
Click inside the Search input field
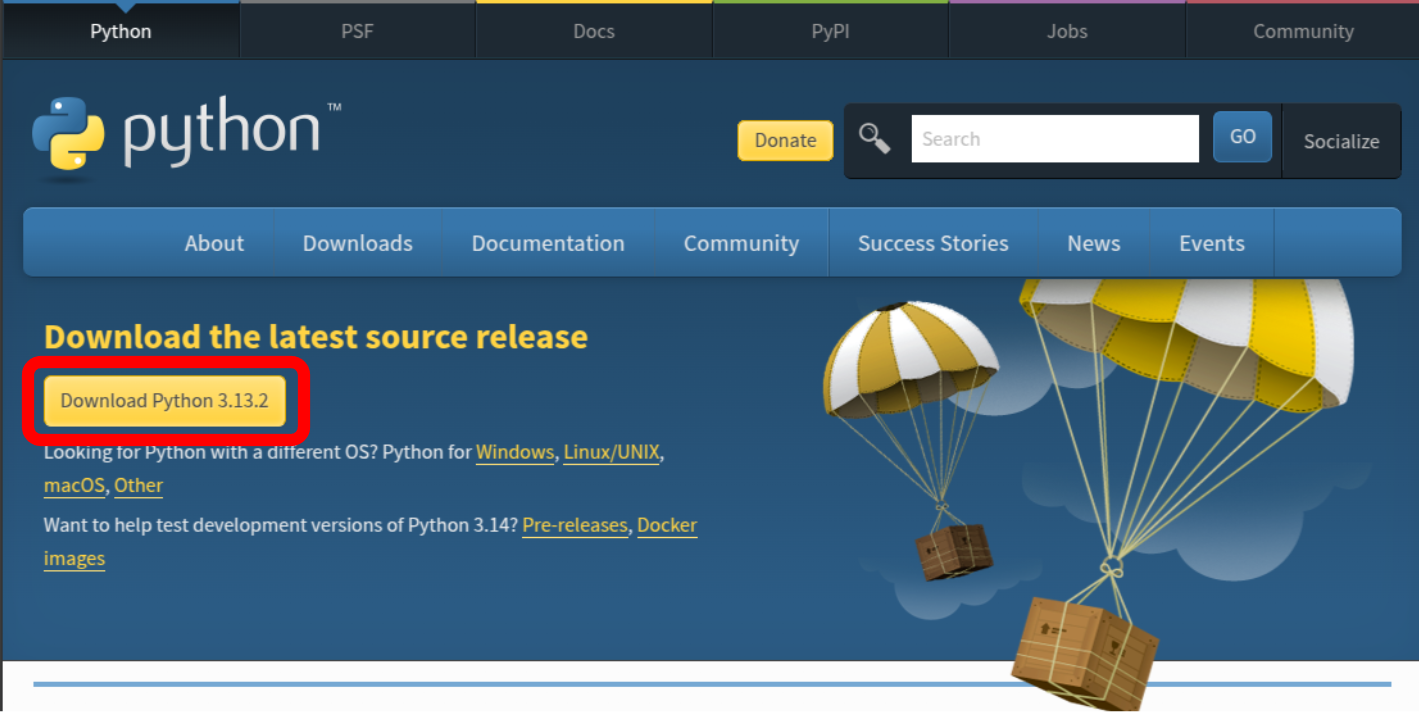click(1054, 138)
